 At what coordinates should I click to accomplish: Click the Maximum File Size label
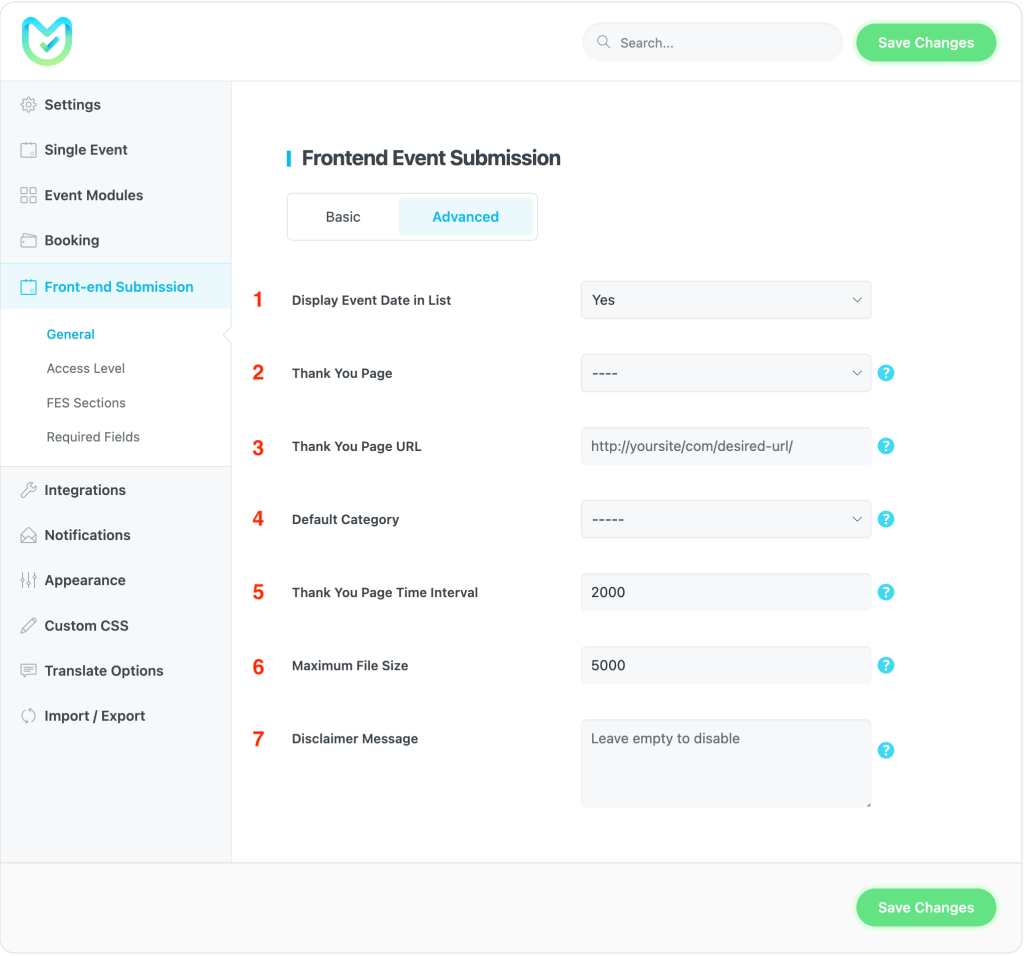(x=349, y=666)
